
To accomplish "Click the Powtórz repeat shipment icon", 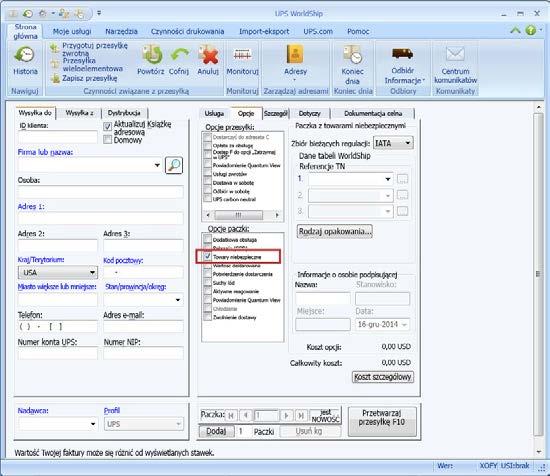I will [x=152, y=54].
